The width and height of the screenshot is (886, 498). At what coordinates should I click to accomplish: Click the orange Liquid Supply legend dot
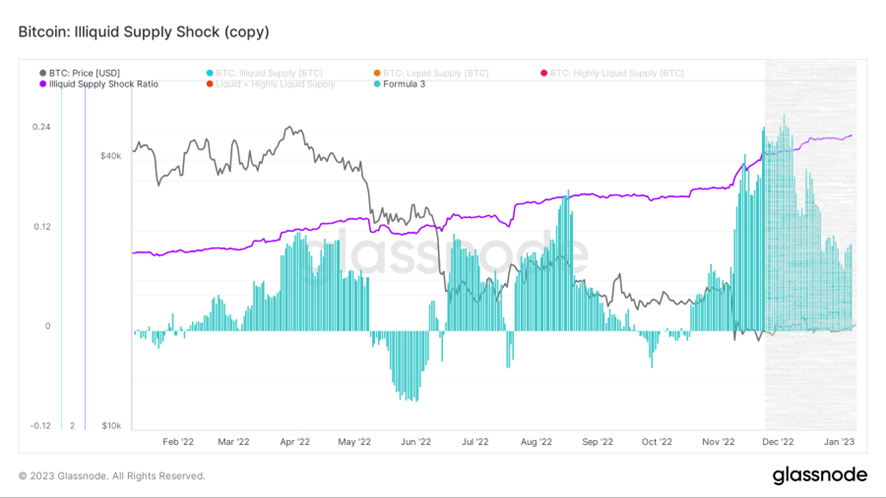(375, 73)
